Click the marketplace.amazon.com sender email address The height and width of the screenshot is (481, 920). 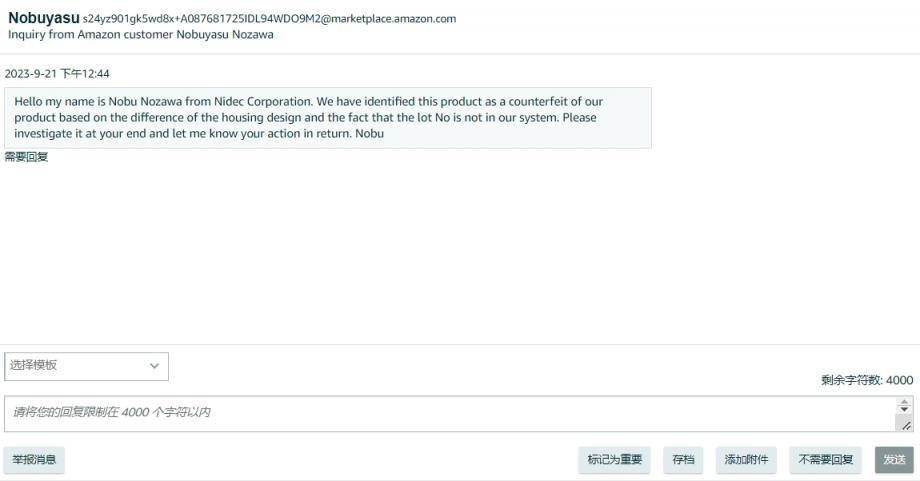click(269, 19)
